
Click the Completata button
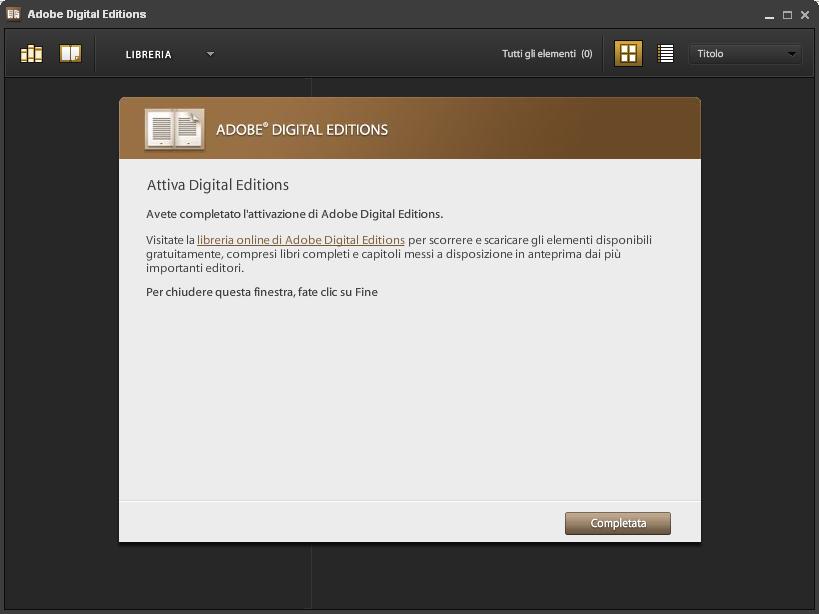coord(618,523)
